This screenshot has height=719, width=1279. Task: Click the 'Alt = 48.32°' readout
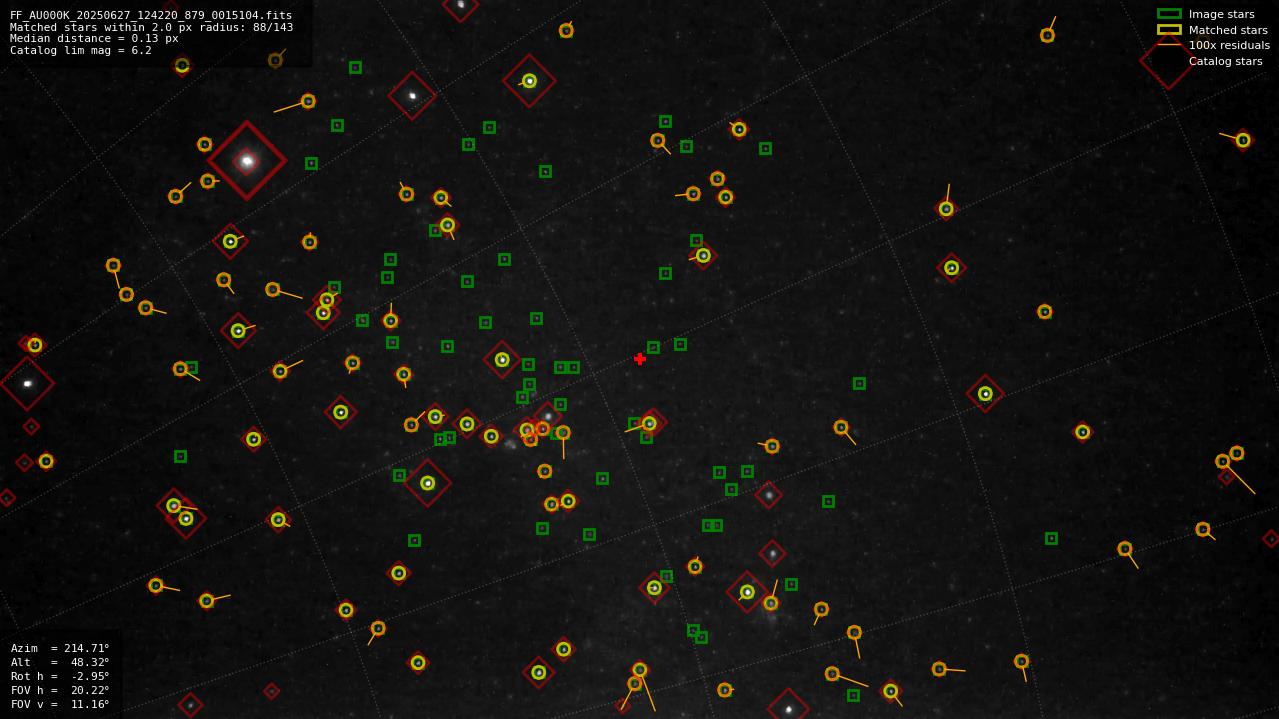click(60, 662)
